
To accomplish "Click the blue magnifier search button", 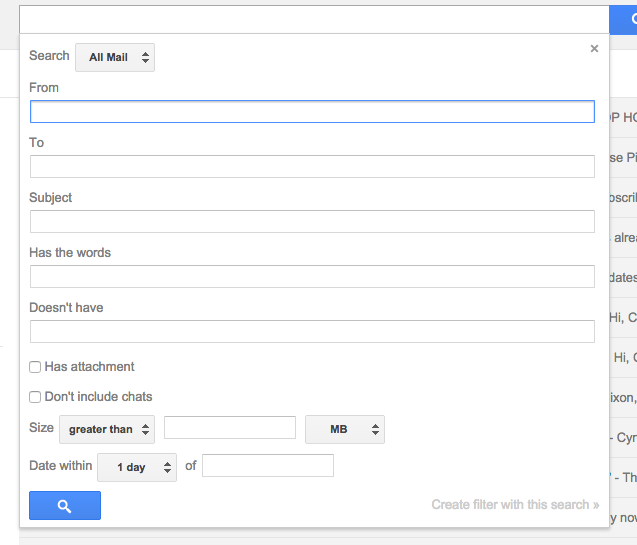I will coord(65,505).
